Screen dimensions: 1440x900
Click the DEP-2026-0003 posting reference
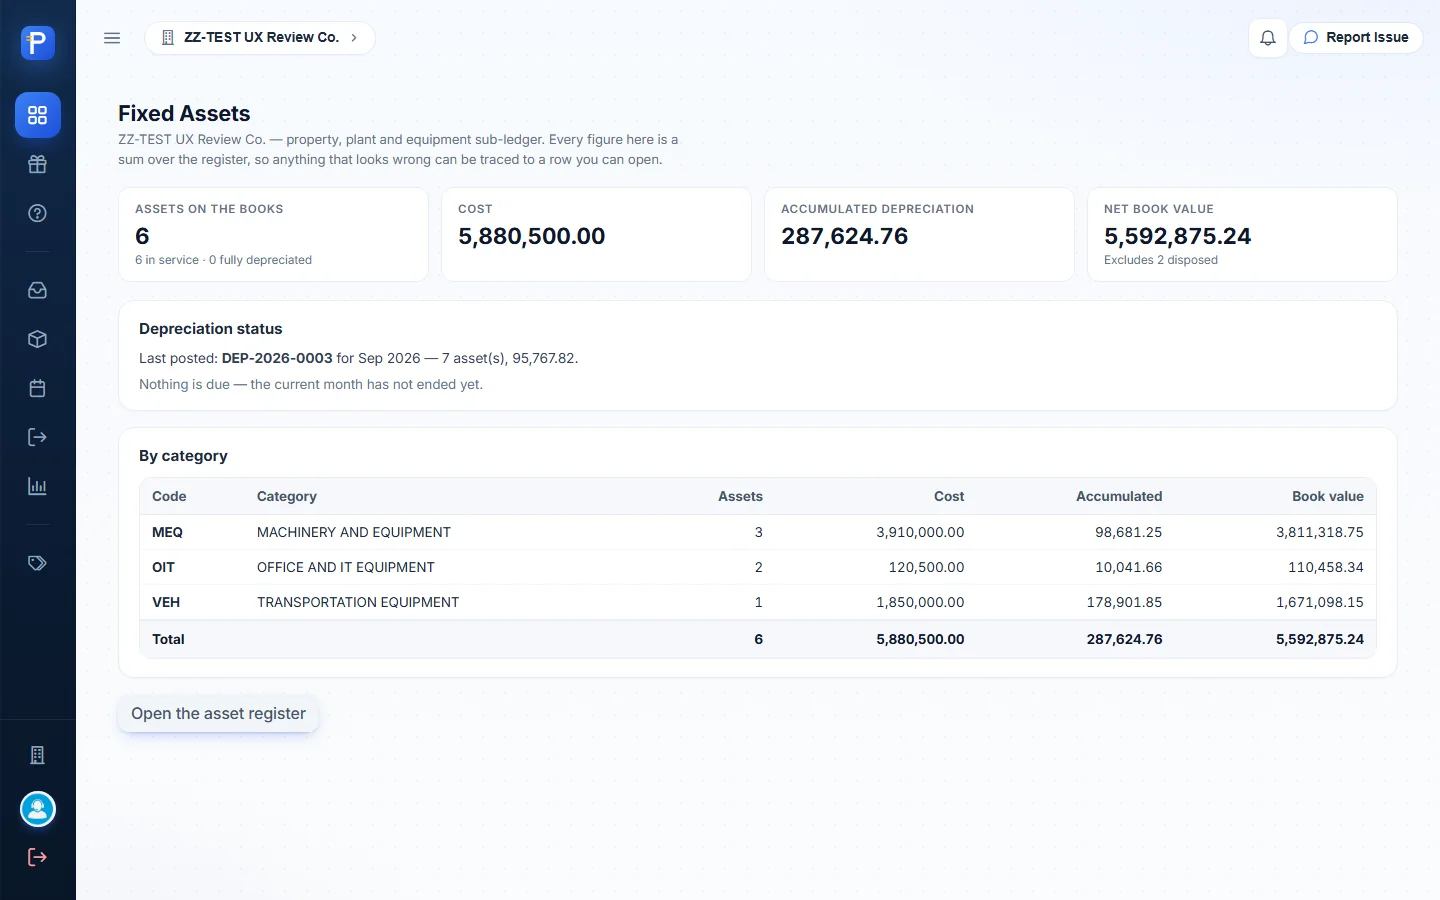pos(277,358)
